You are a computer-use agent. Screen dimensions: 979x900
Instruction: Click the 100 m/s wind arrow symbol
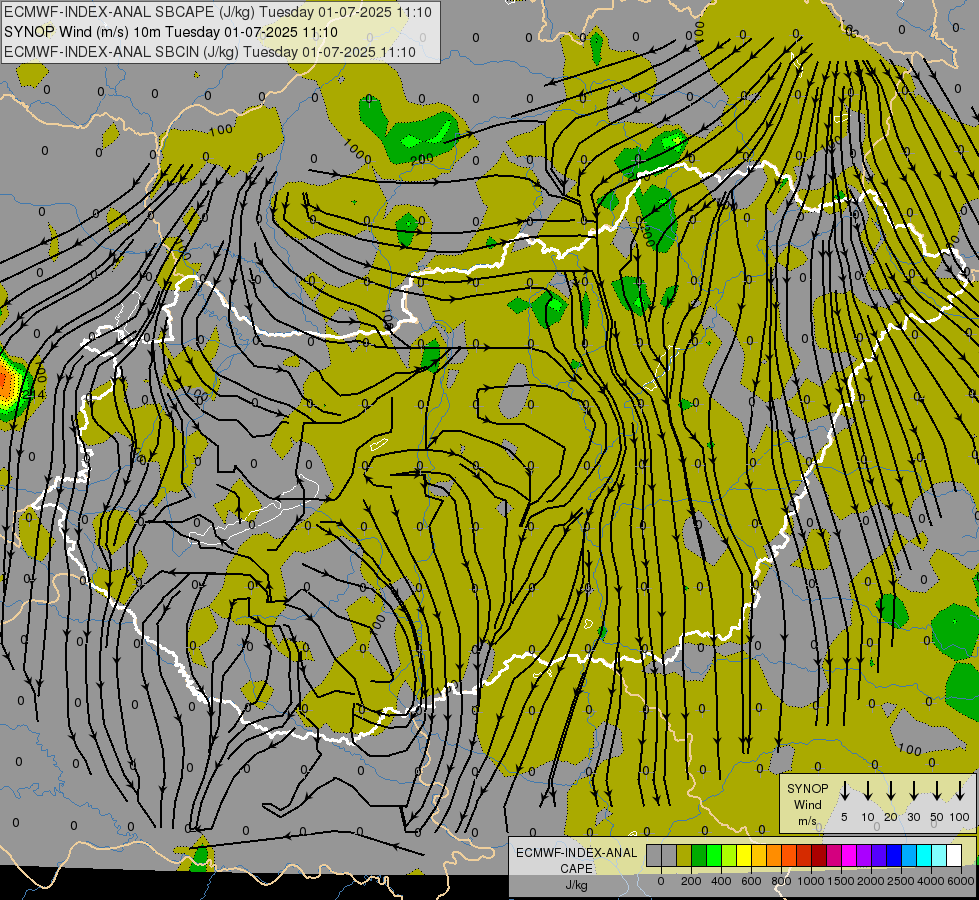click(960, 791)
